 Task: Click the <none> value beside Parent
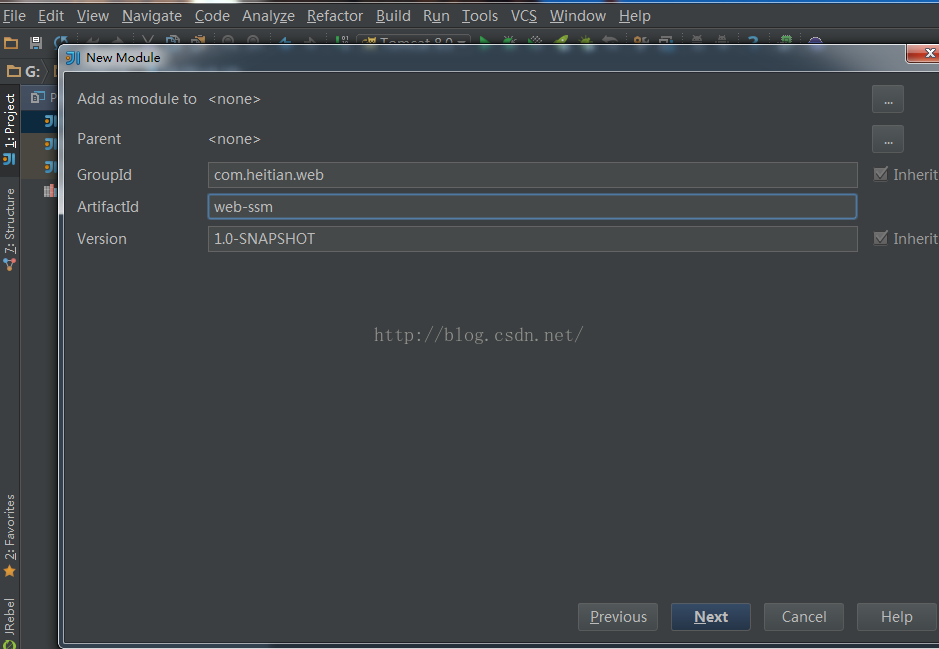(x=234, y=139)
